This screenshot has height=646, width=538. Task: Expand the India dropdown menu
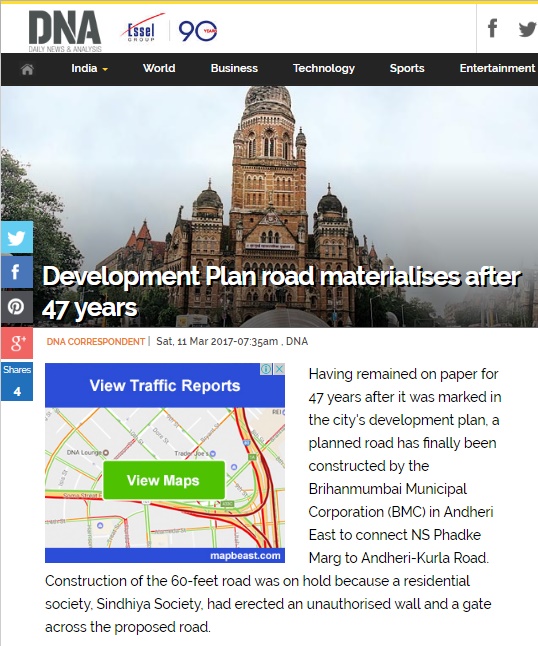coord(89,68)
